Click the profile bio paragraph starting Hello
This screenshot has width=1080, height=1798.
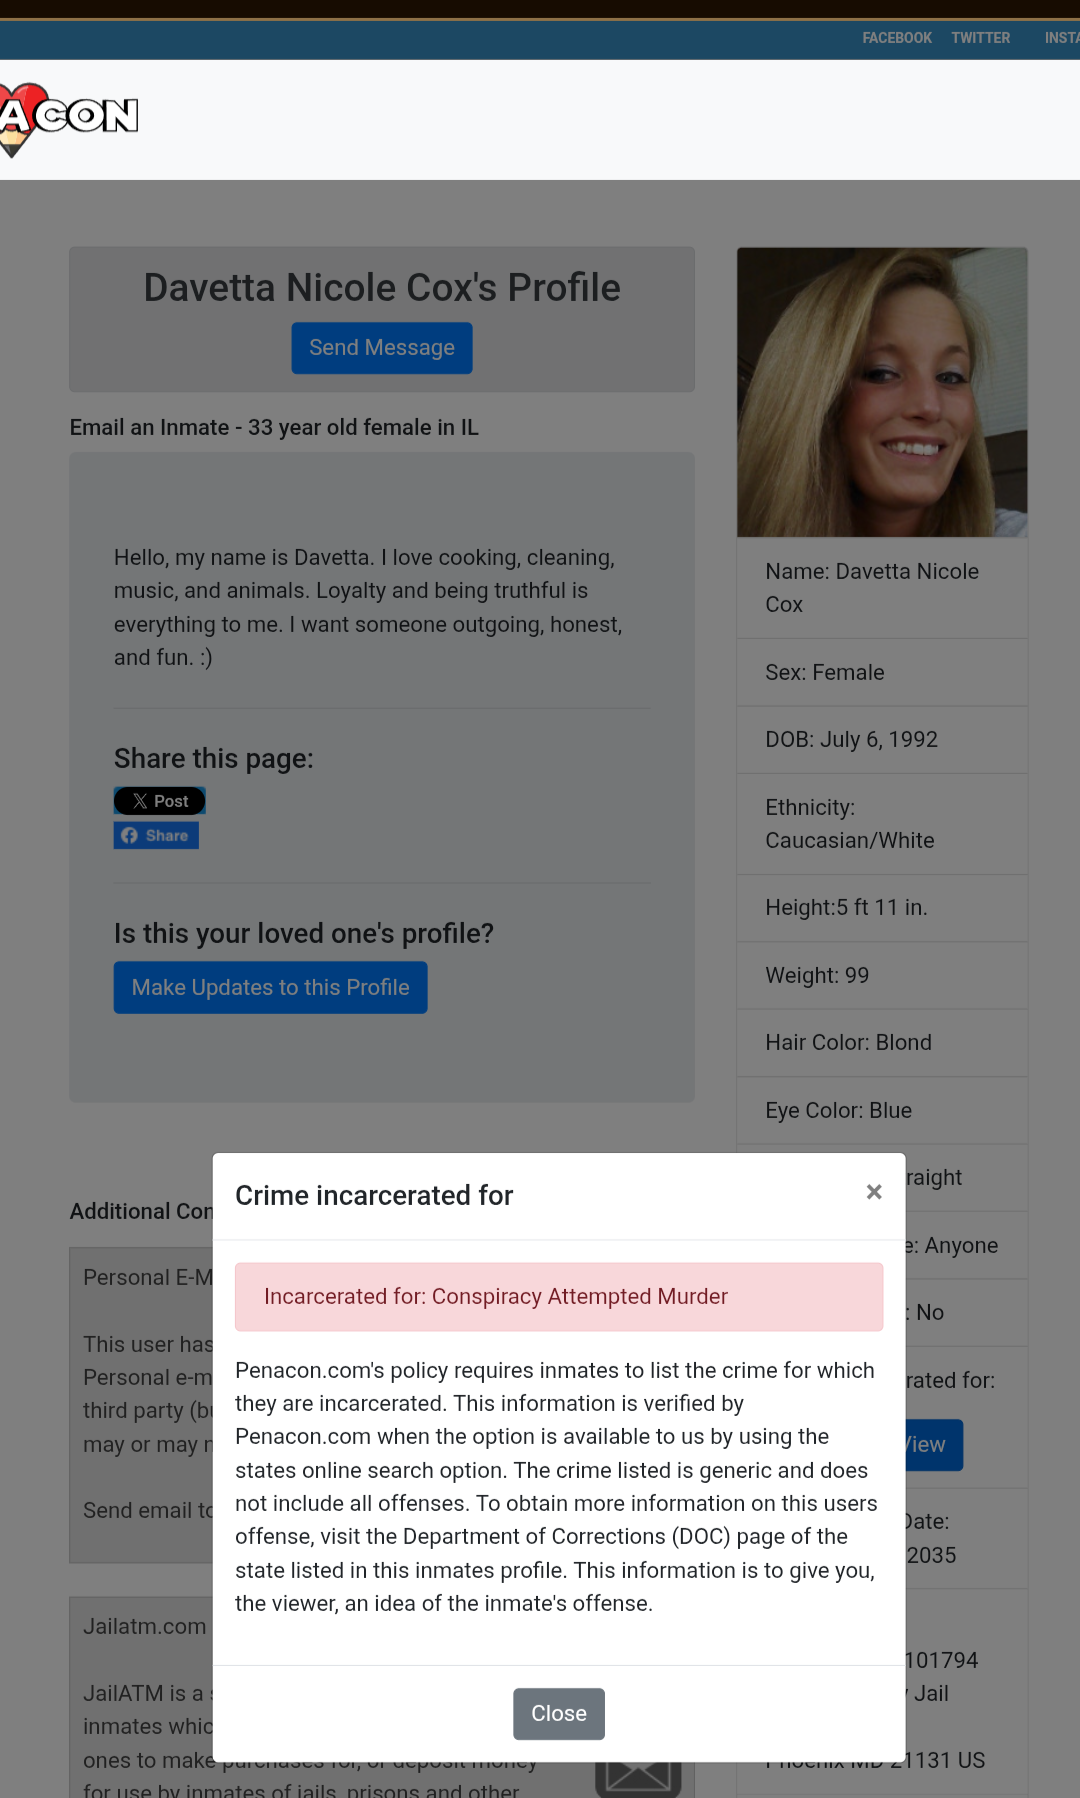(x=368, y=608)
